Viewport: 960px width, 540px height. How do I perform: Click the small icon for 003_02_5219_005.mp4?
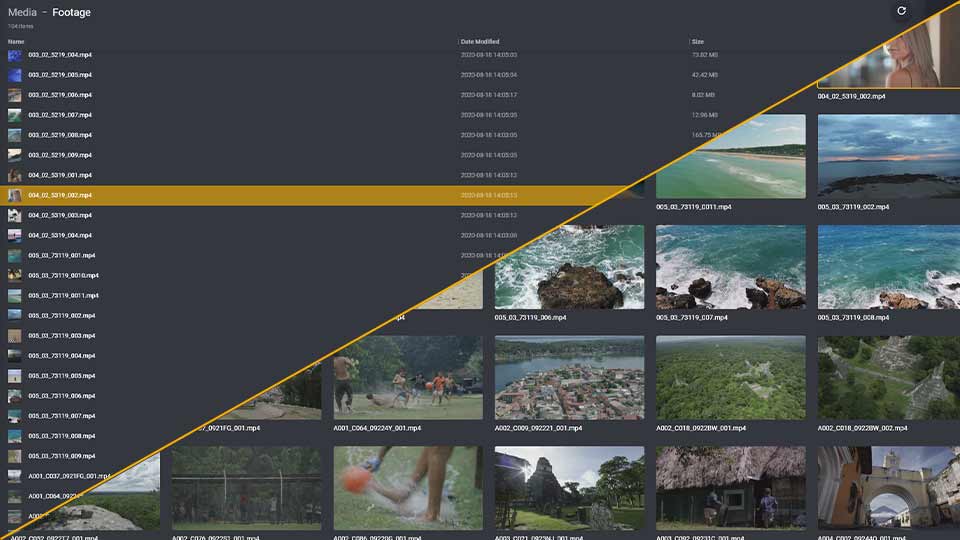(15, 75)
